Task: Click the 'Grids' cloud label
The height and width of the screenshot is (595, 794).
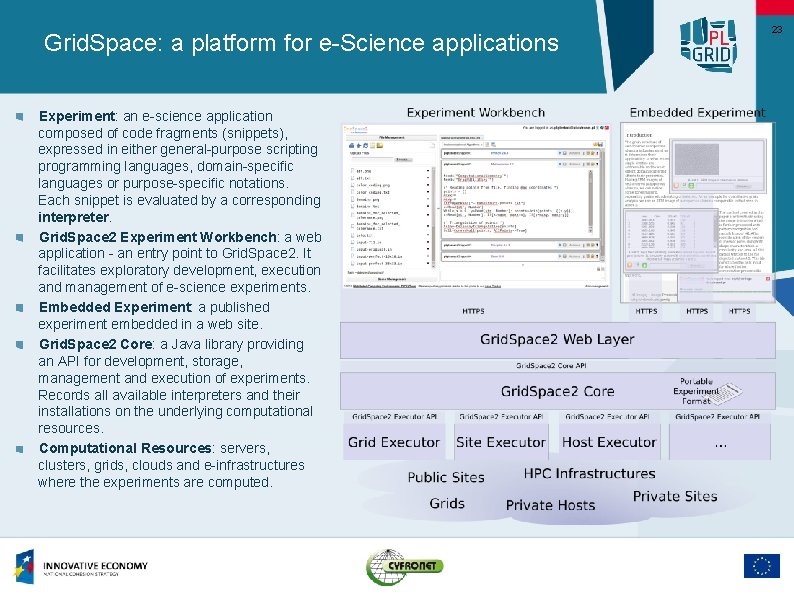Action: (447, 503)
